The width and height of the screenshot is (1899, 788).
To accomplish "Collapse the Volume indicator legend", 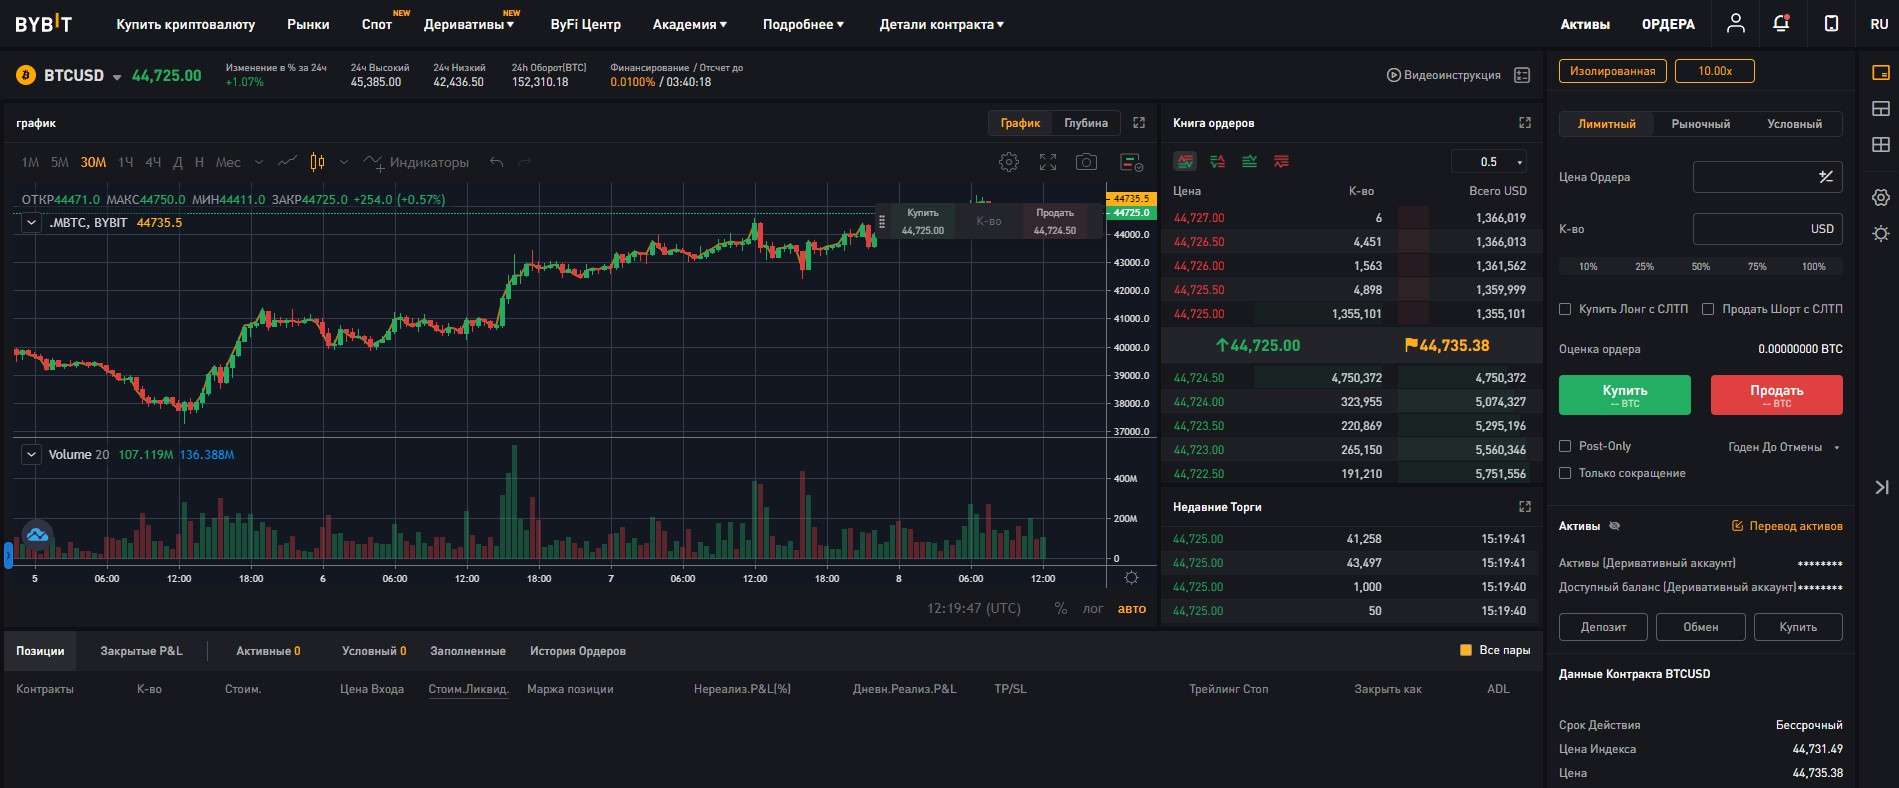I will 32,454.
